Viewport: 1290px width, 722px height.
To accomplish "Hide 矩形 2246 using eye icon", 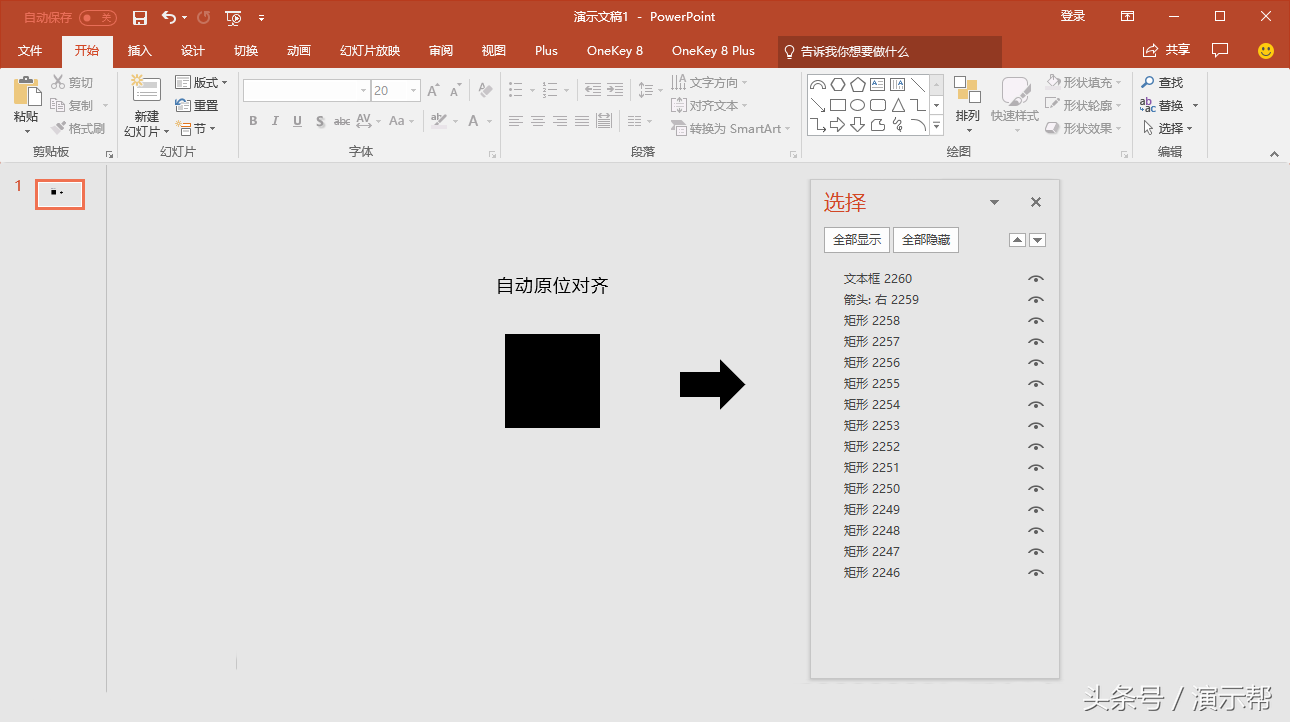I will point(1036,573).
